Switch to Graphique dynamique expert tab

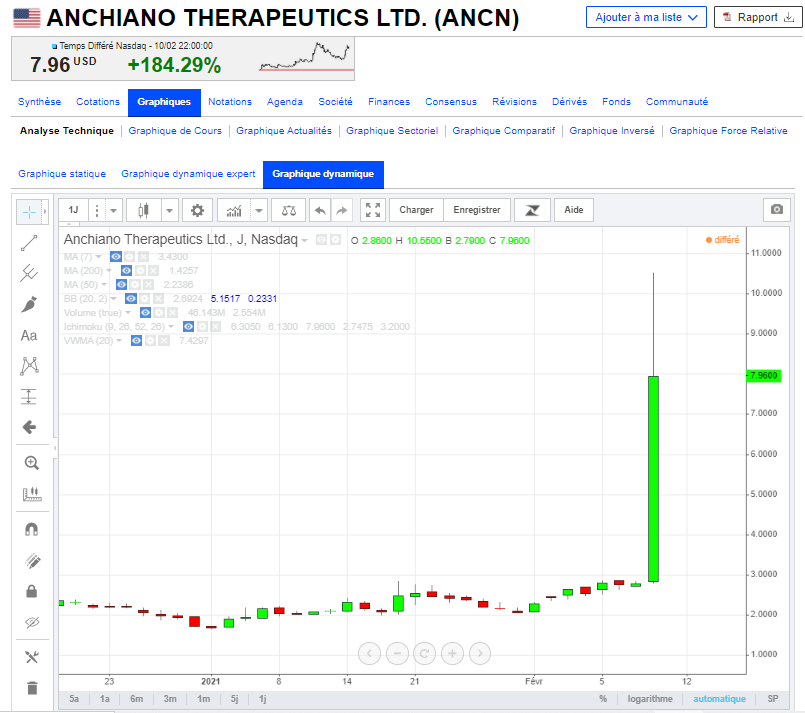tap(188, 174)
